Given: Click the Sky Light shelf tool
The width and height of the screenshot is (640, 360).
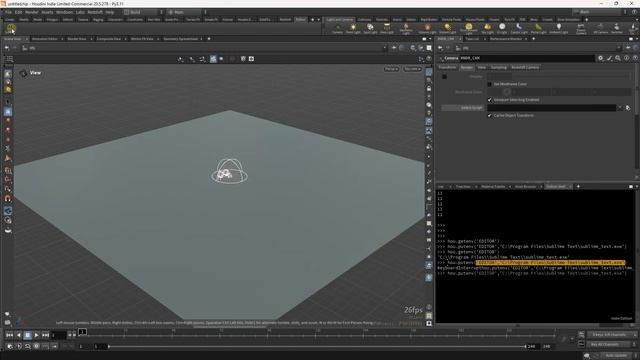Looking at the screenshot, I should tap(487, 29).
